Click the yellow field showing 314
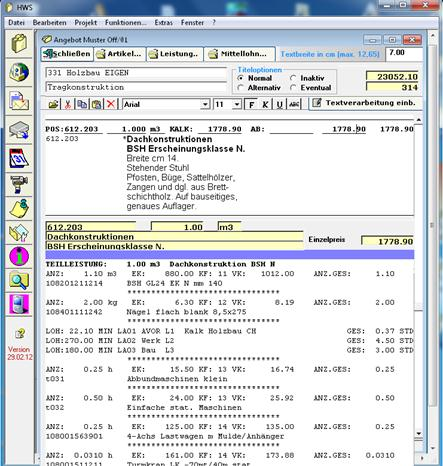 [392, 87]
